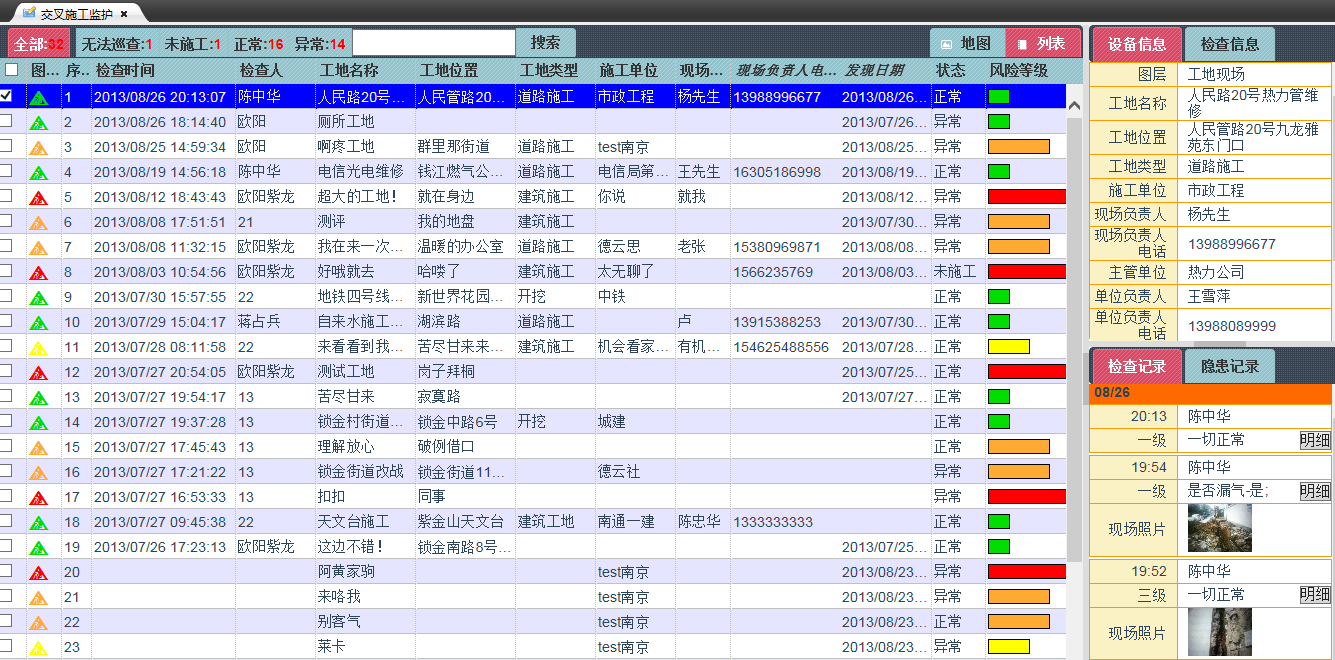The image size is (1335, 660).
Task: Click the red warning icon in row 5
Action: click(x=39, y=197)
